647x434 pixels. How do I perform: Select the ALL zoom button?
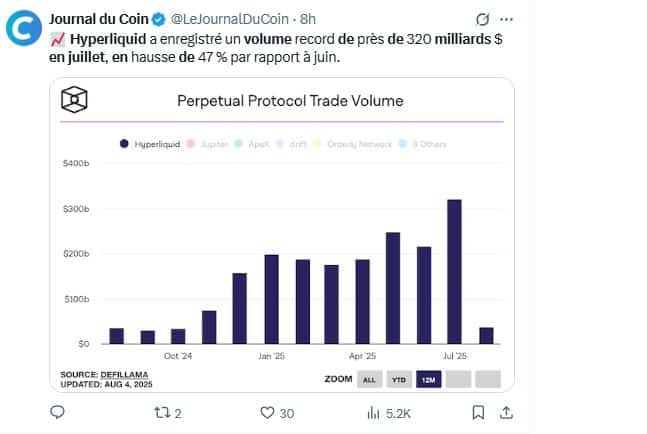click(x=369, y=380)
